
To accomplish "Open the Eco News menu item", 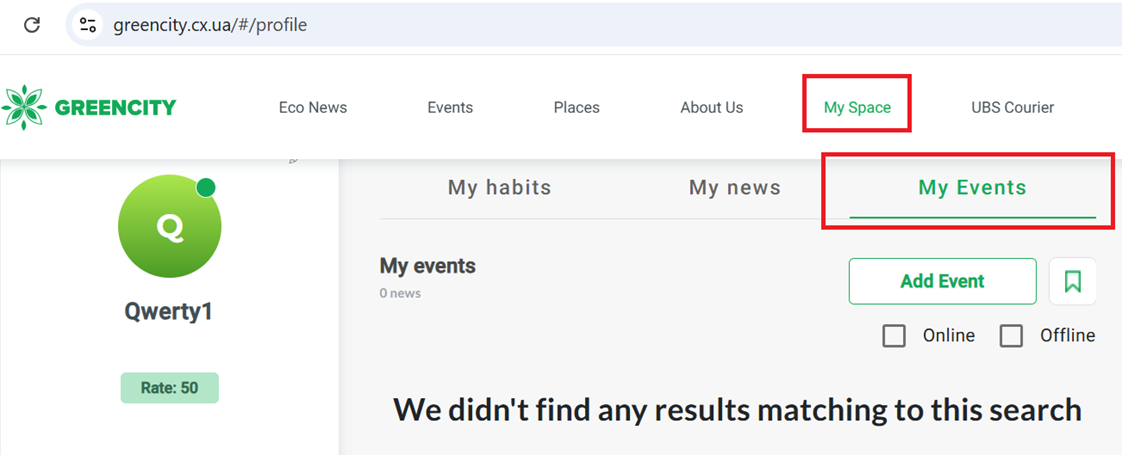I will click(x=313, y=108).
